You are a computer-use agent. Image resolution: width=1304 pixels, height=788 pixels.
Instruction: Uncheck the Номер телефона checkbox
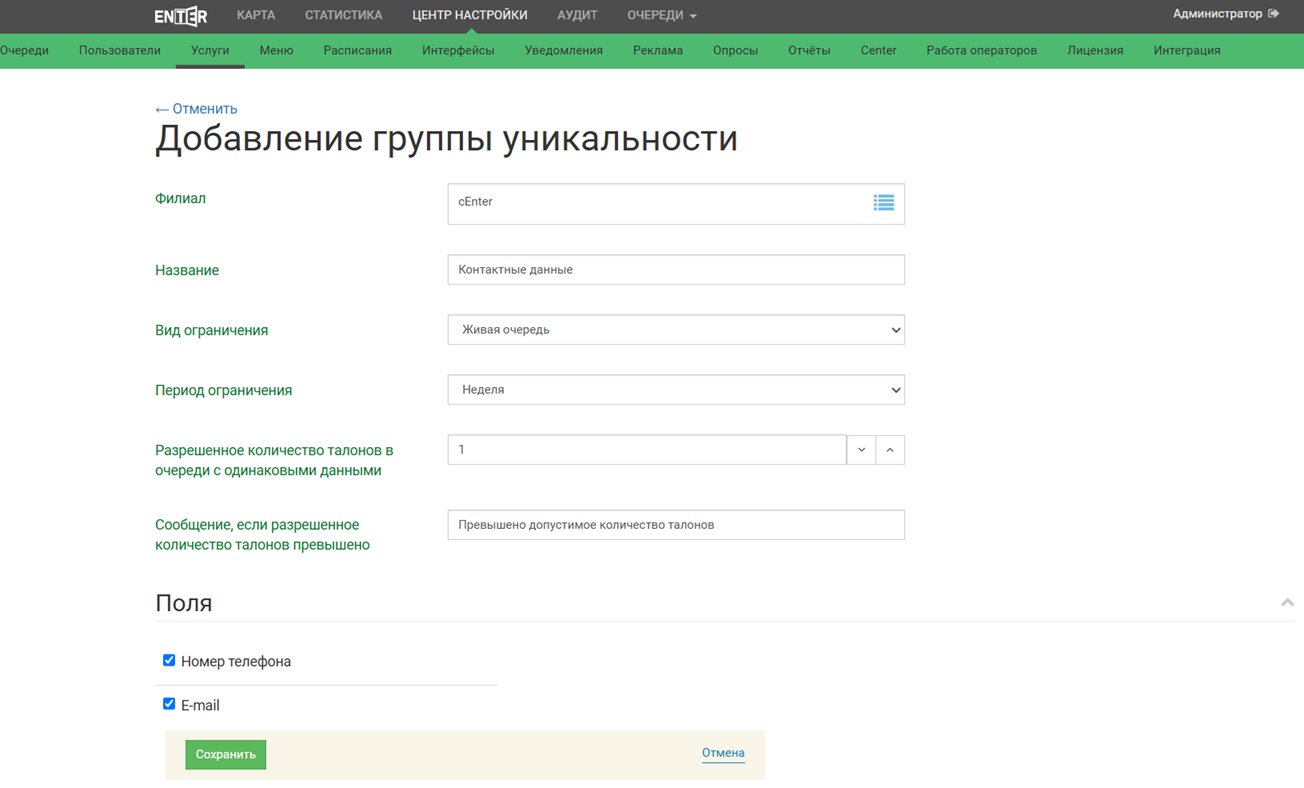point(169,660)
